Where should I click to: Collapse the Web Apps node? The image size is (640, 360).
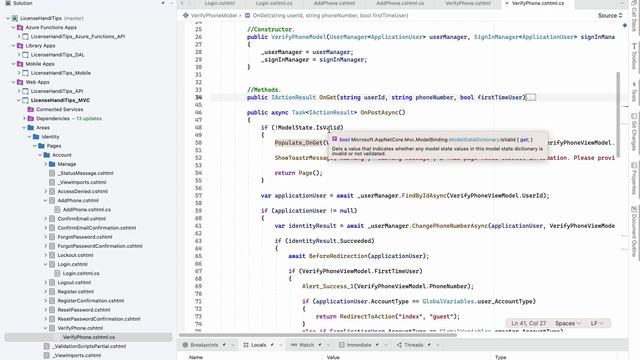(x=13, y=82)
